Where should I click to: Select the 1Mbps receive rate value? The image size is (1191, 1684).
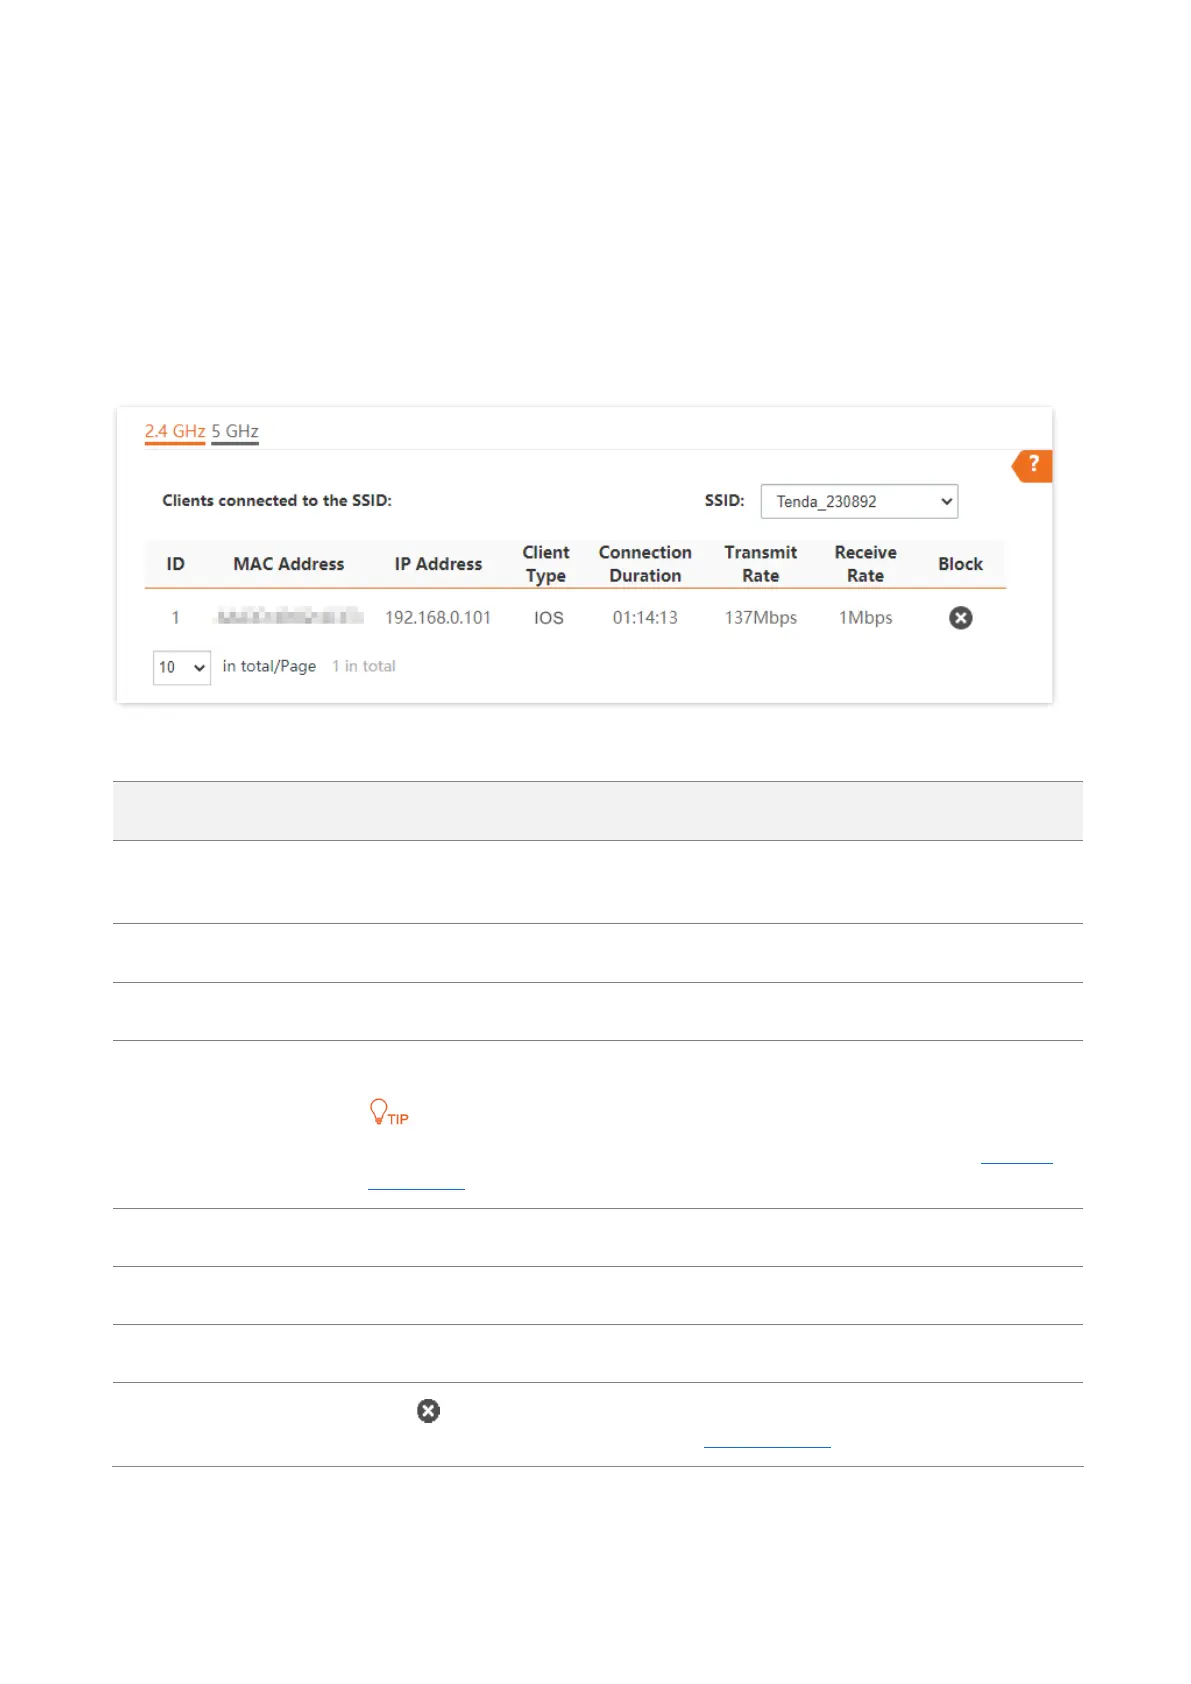(866, 618)
